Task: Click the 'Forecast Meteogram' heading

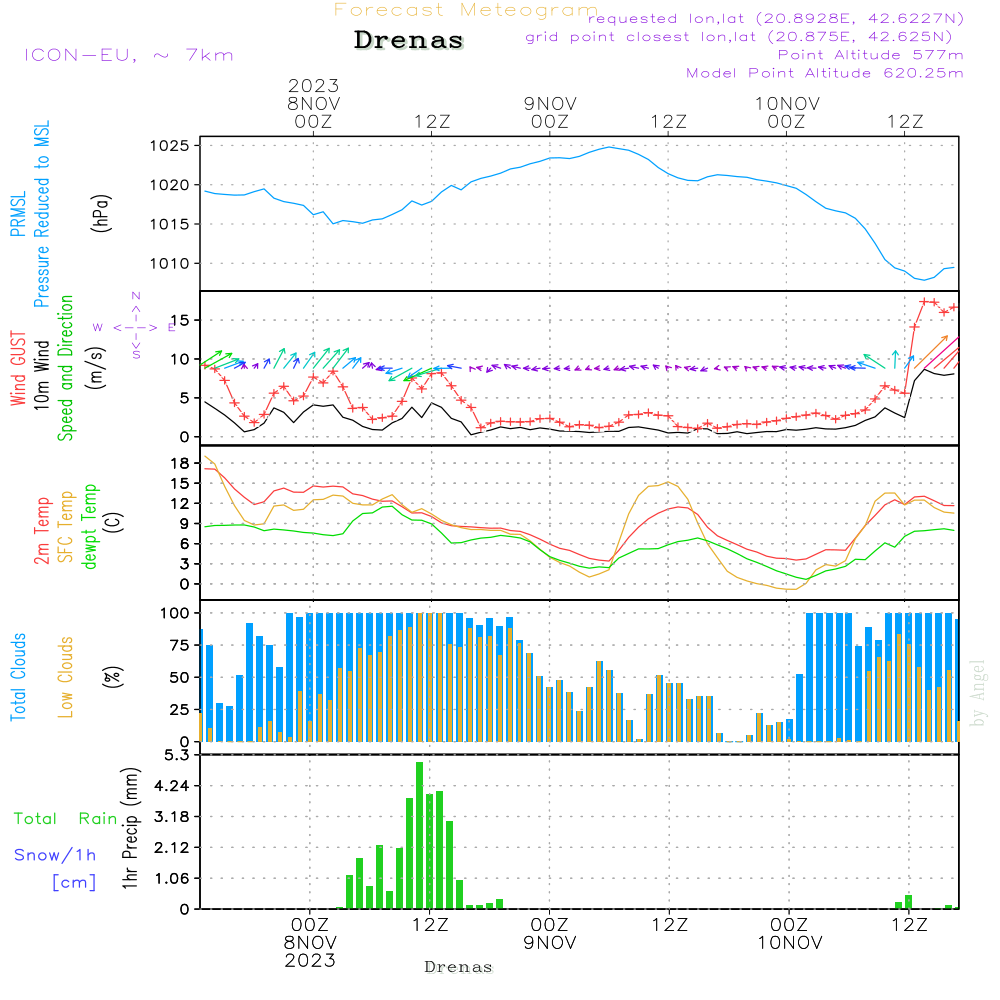Action: click(x=466, y=10)
